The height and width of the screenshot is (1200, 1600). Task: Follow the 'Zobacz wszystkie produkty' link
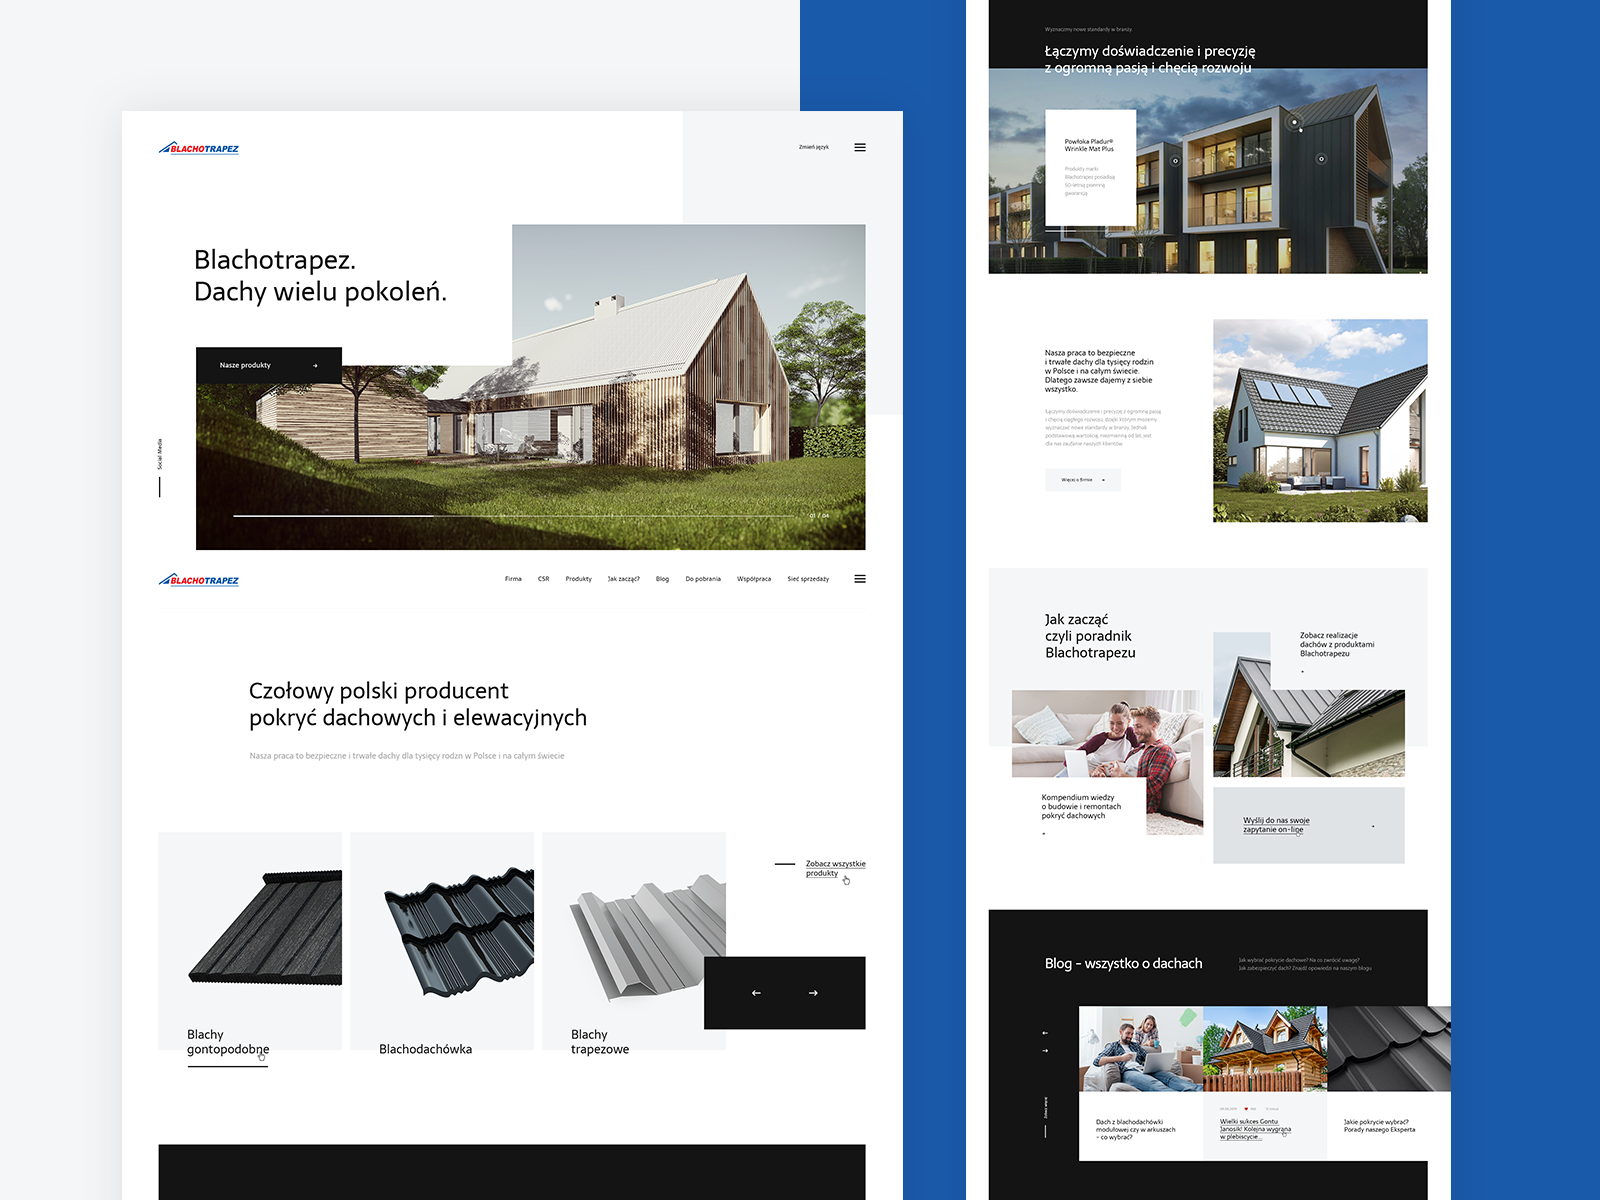pos(836,868)
